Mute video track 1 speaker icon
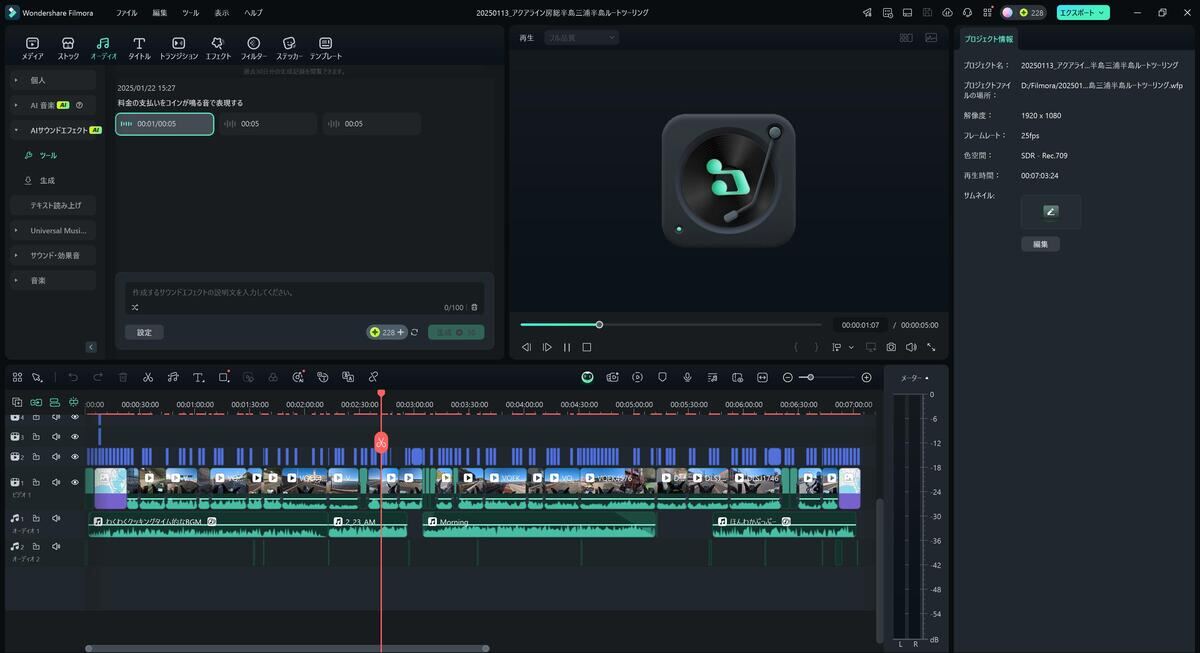 56,482
